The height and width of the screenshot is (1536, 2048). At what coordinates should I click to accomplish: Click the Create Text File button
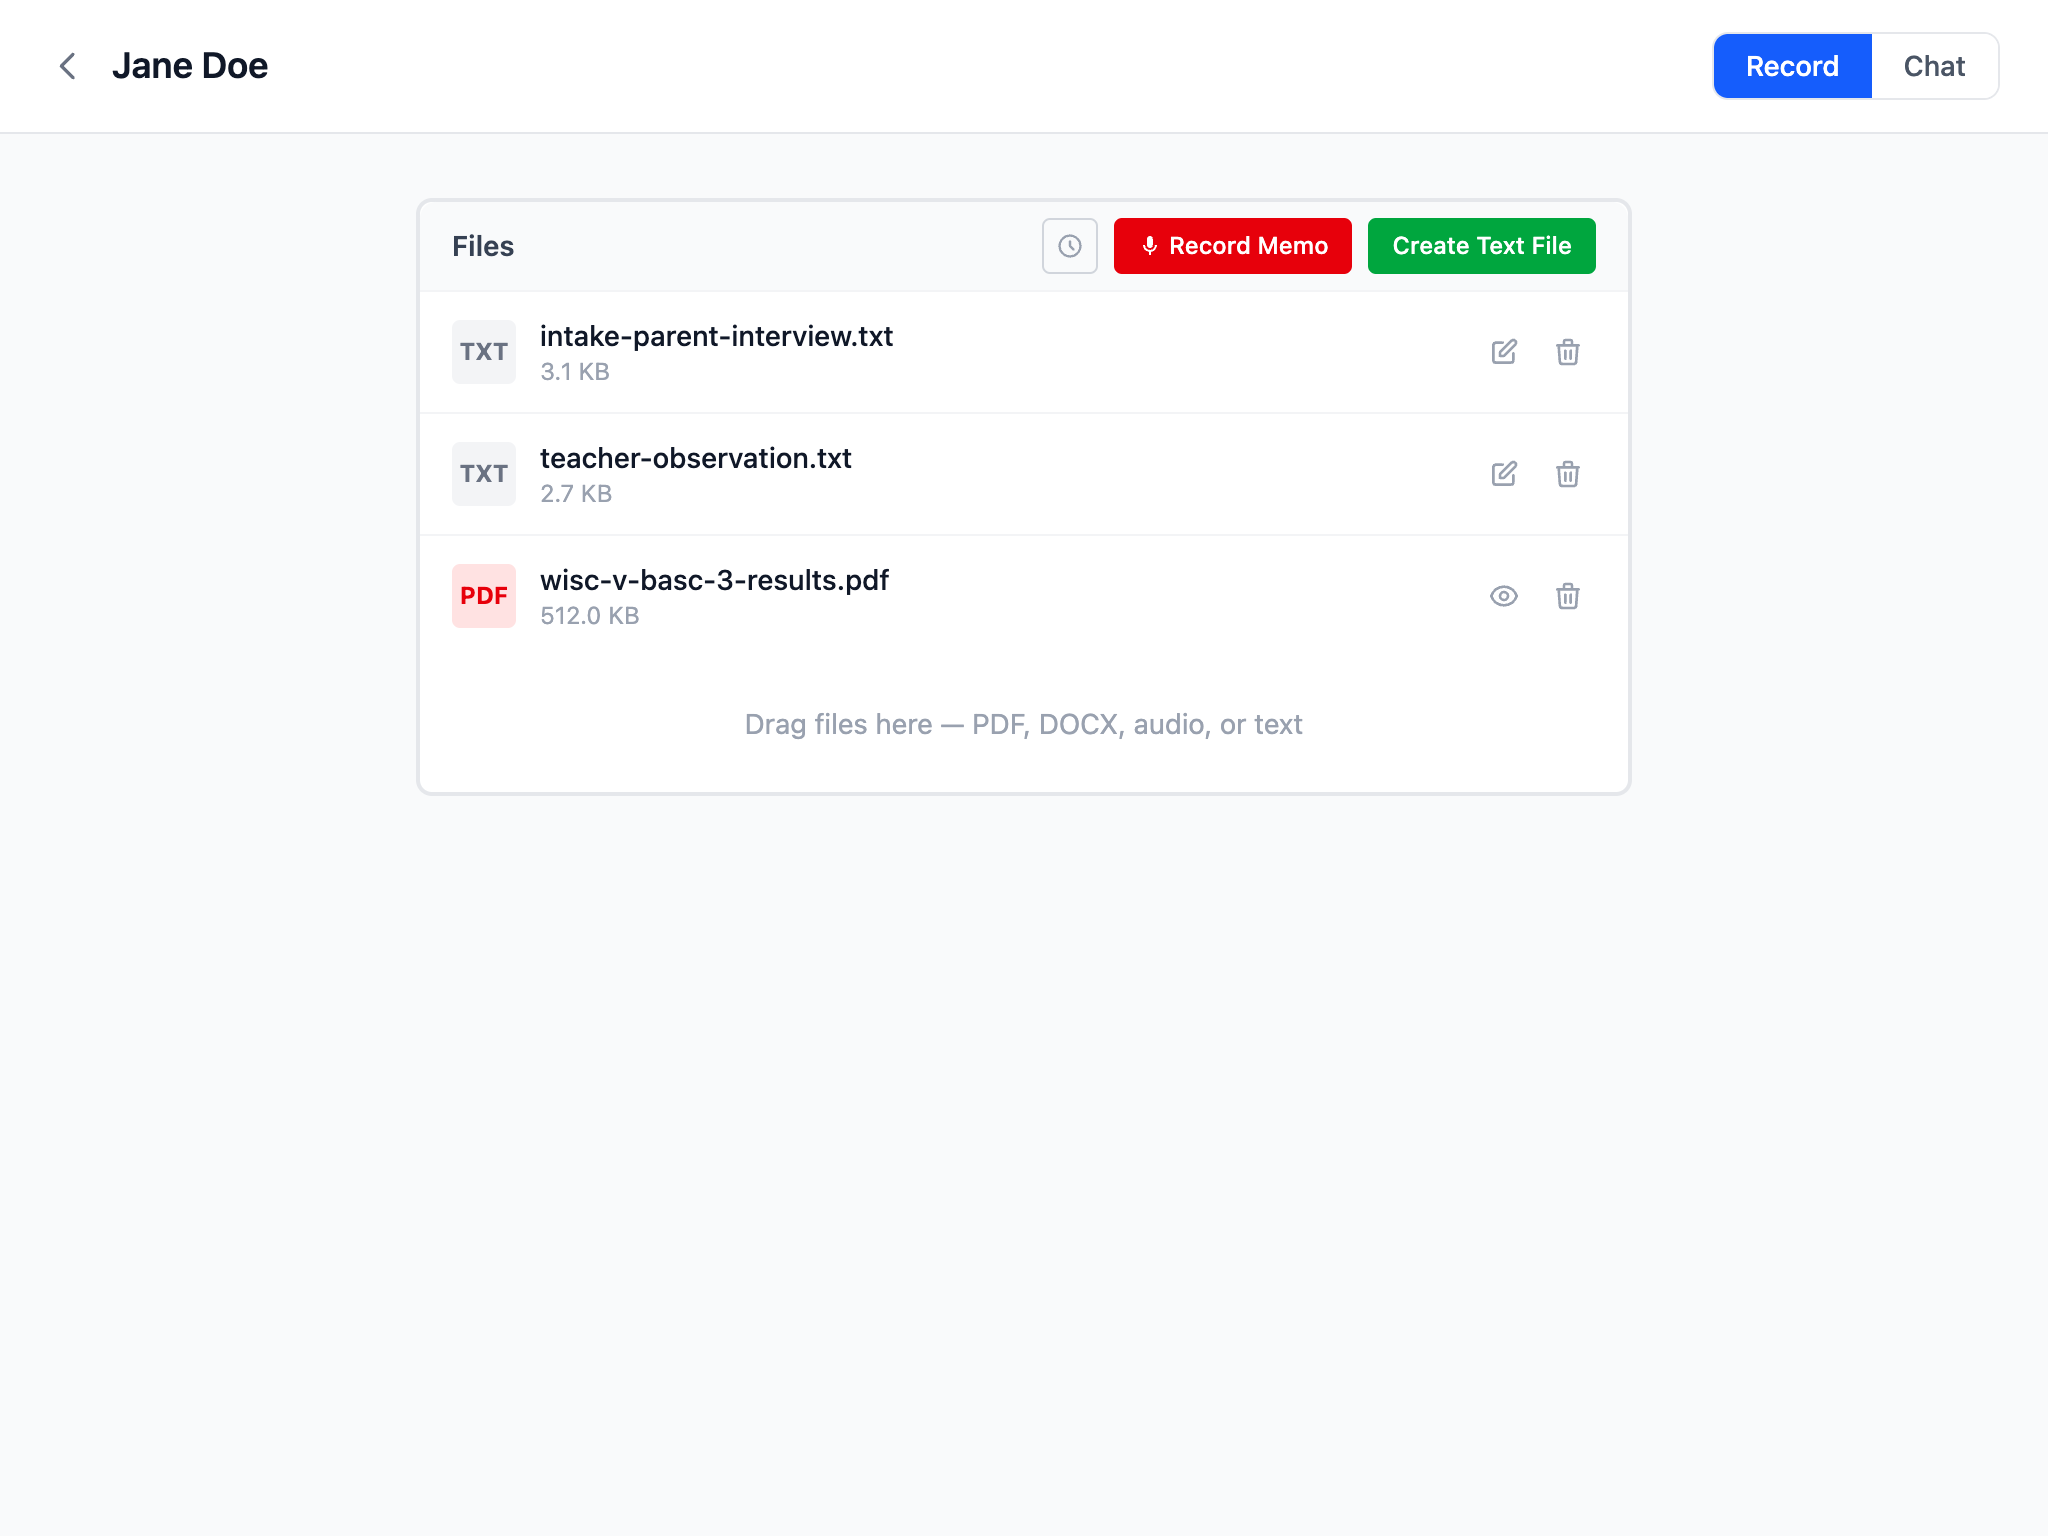point(1481,246)
